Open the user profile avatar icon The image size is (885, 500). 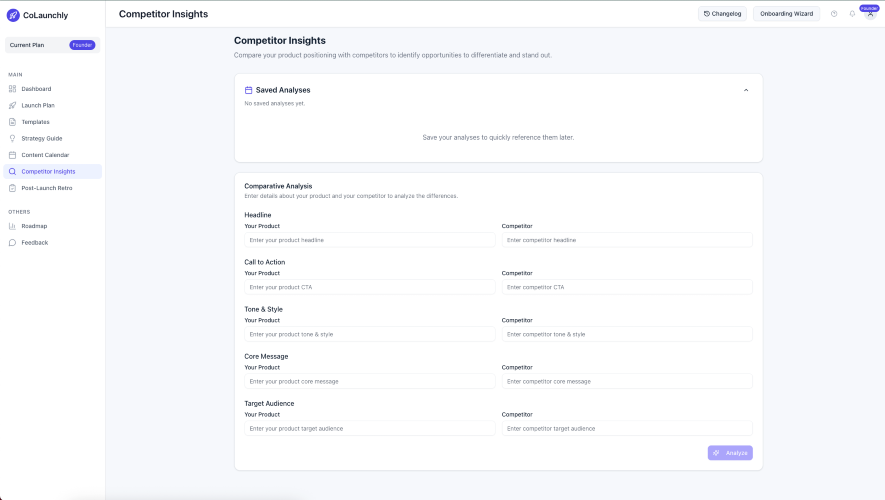coord(870,14)
